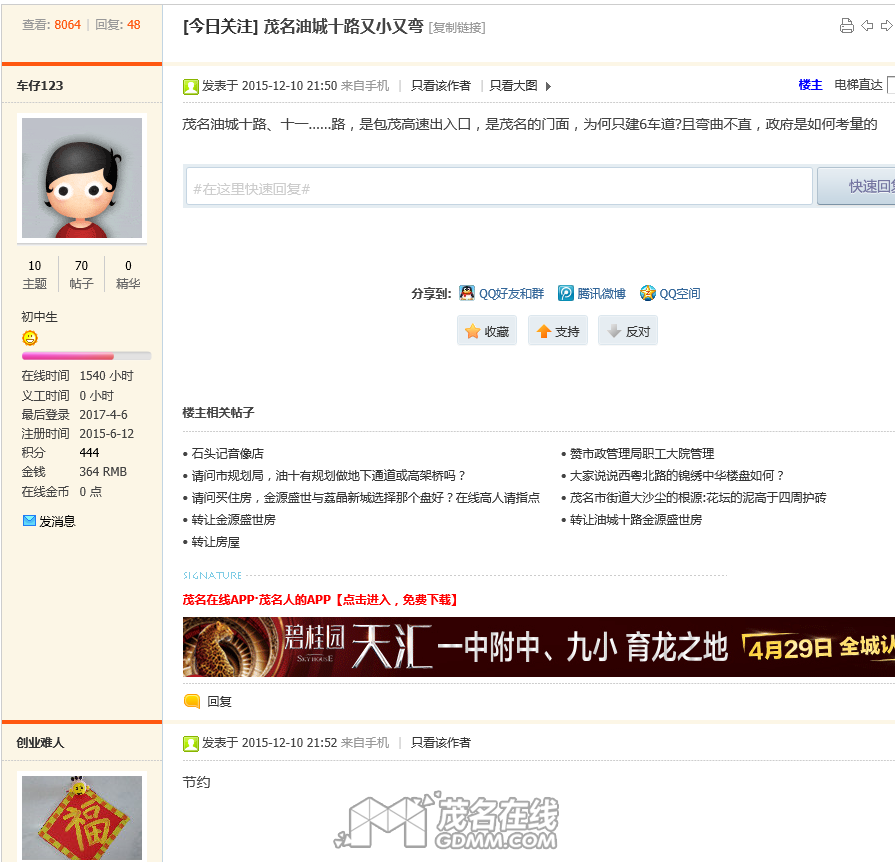Open related post 赞市政管理局职工大院管理

tap(642, 453)
